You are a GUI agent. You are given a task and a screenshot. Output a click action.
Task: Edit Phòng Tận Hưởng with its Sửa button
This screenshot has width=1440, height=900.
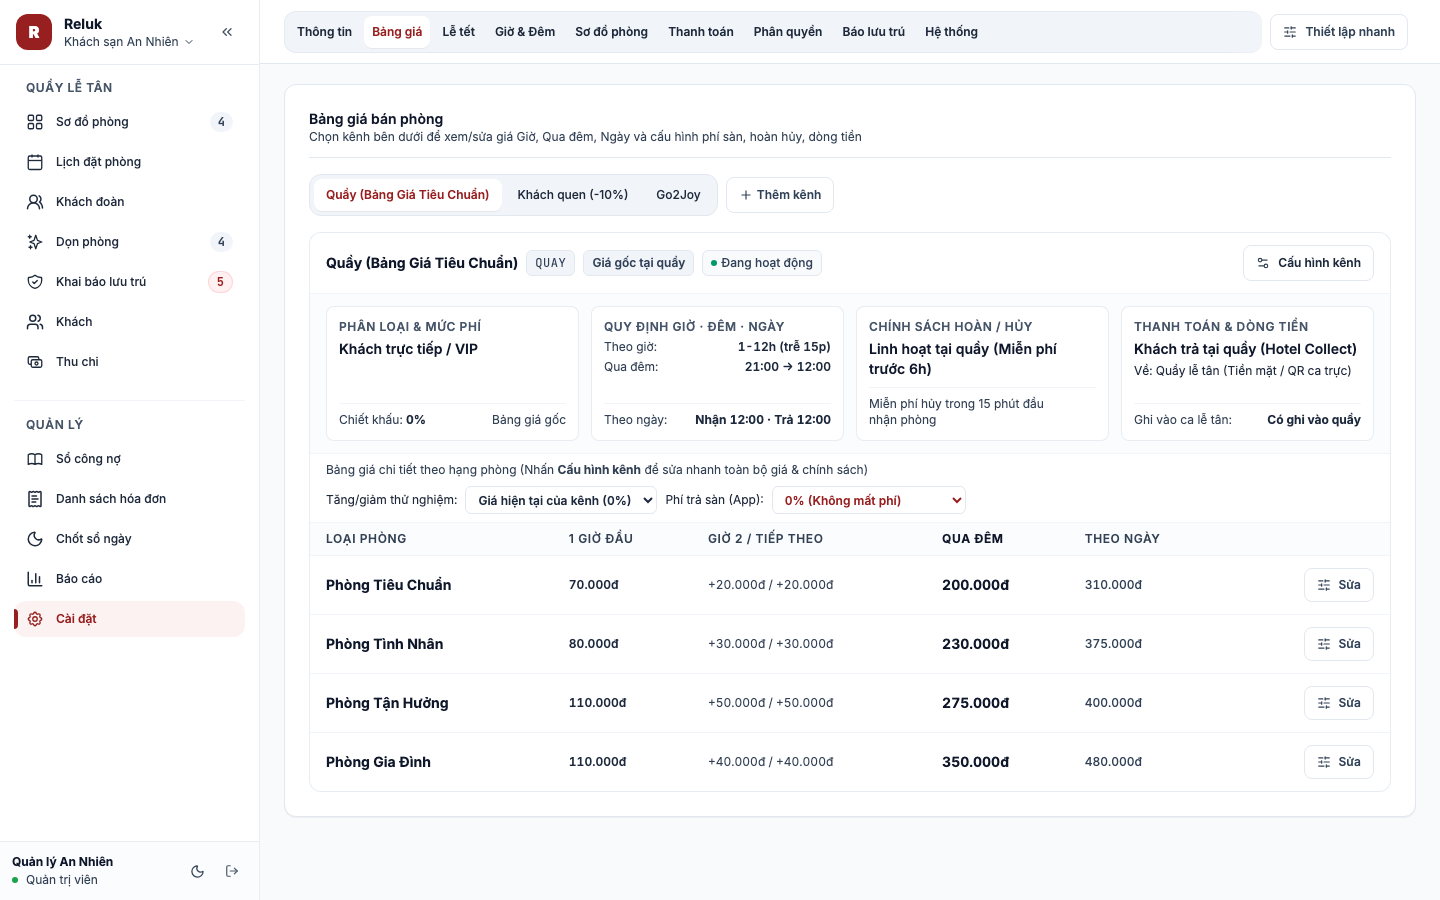point(1339,703)
